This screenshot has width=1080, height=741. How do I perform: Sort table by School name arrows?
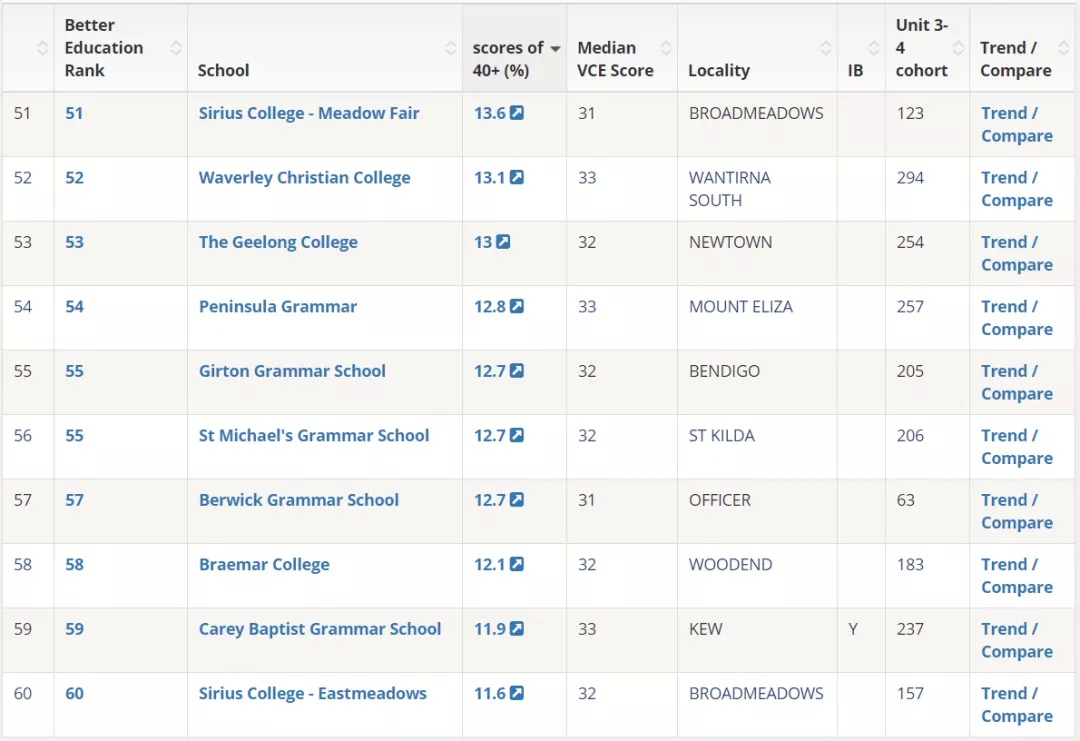click(x=450, y=48)
